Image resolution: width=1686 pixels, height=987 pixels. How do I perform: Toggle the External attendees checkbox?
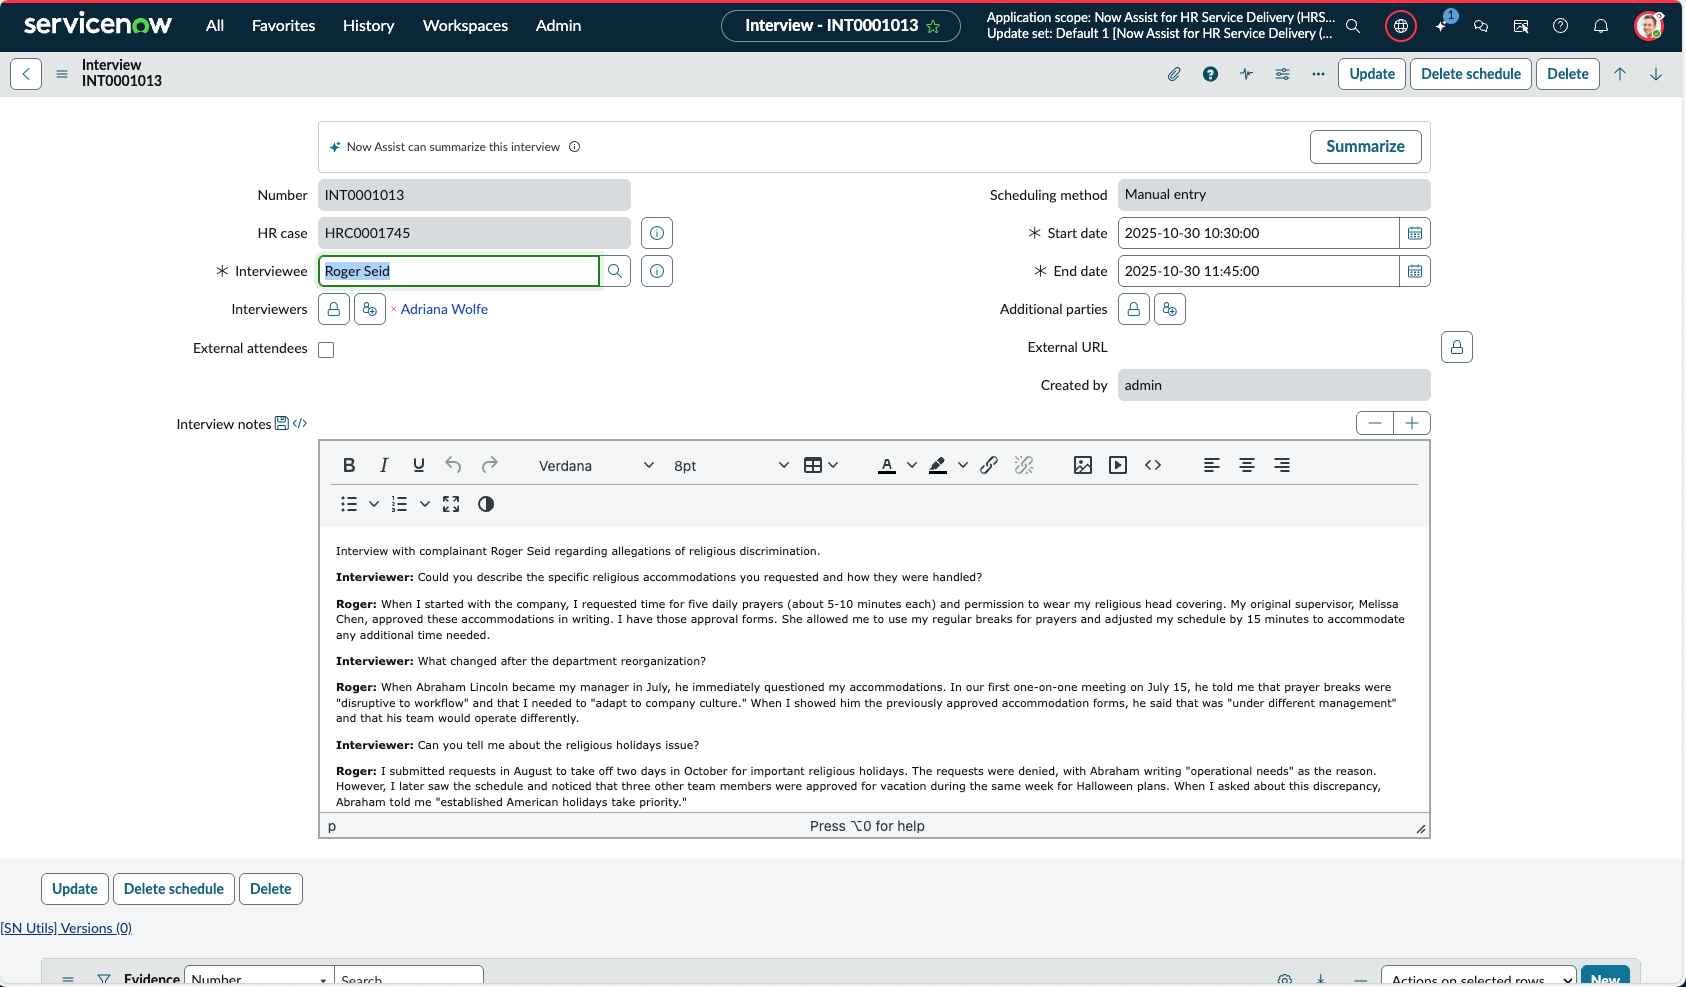(x=326, y=349)
